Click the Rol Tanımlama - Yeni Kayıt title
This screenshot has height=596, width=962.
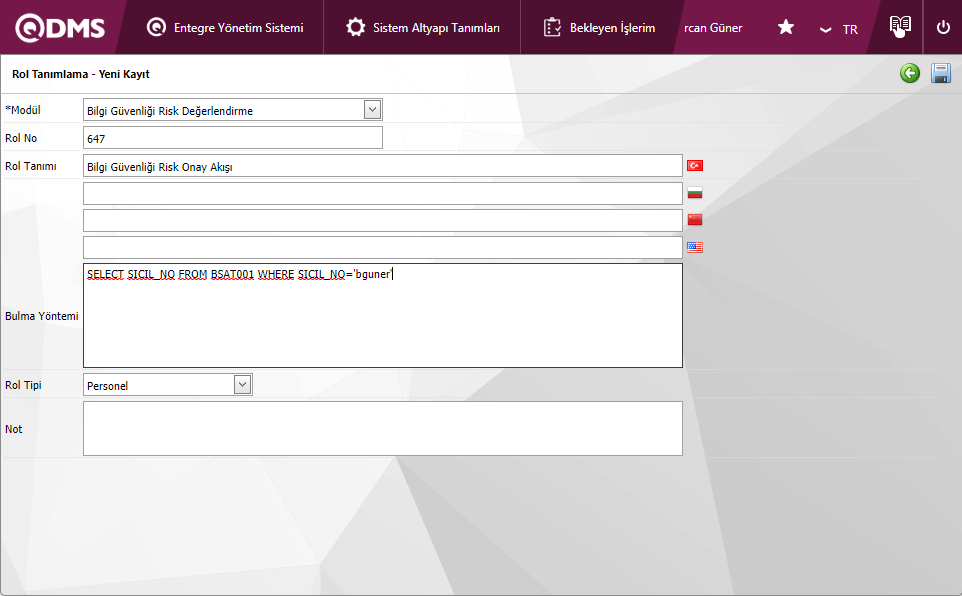(80, 74)
